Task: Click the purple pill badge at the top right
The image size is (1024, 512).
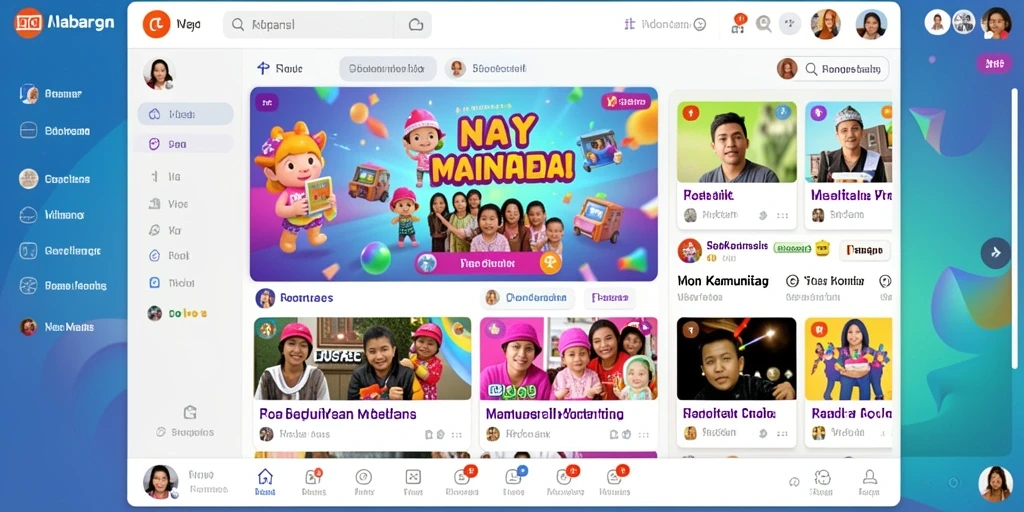Action: [x=994, y=63]
